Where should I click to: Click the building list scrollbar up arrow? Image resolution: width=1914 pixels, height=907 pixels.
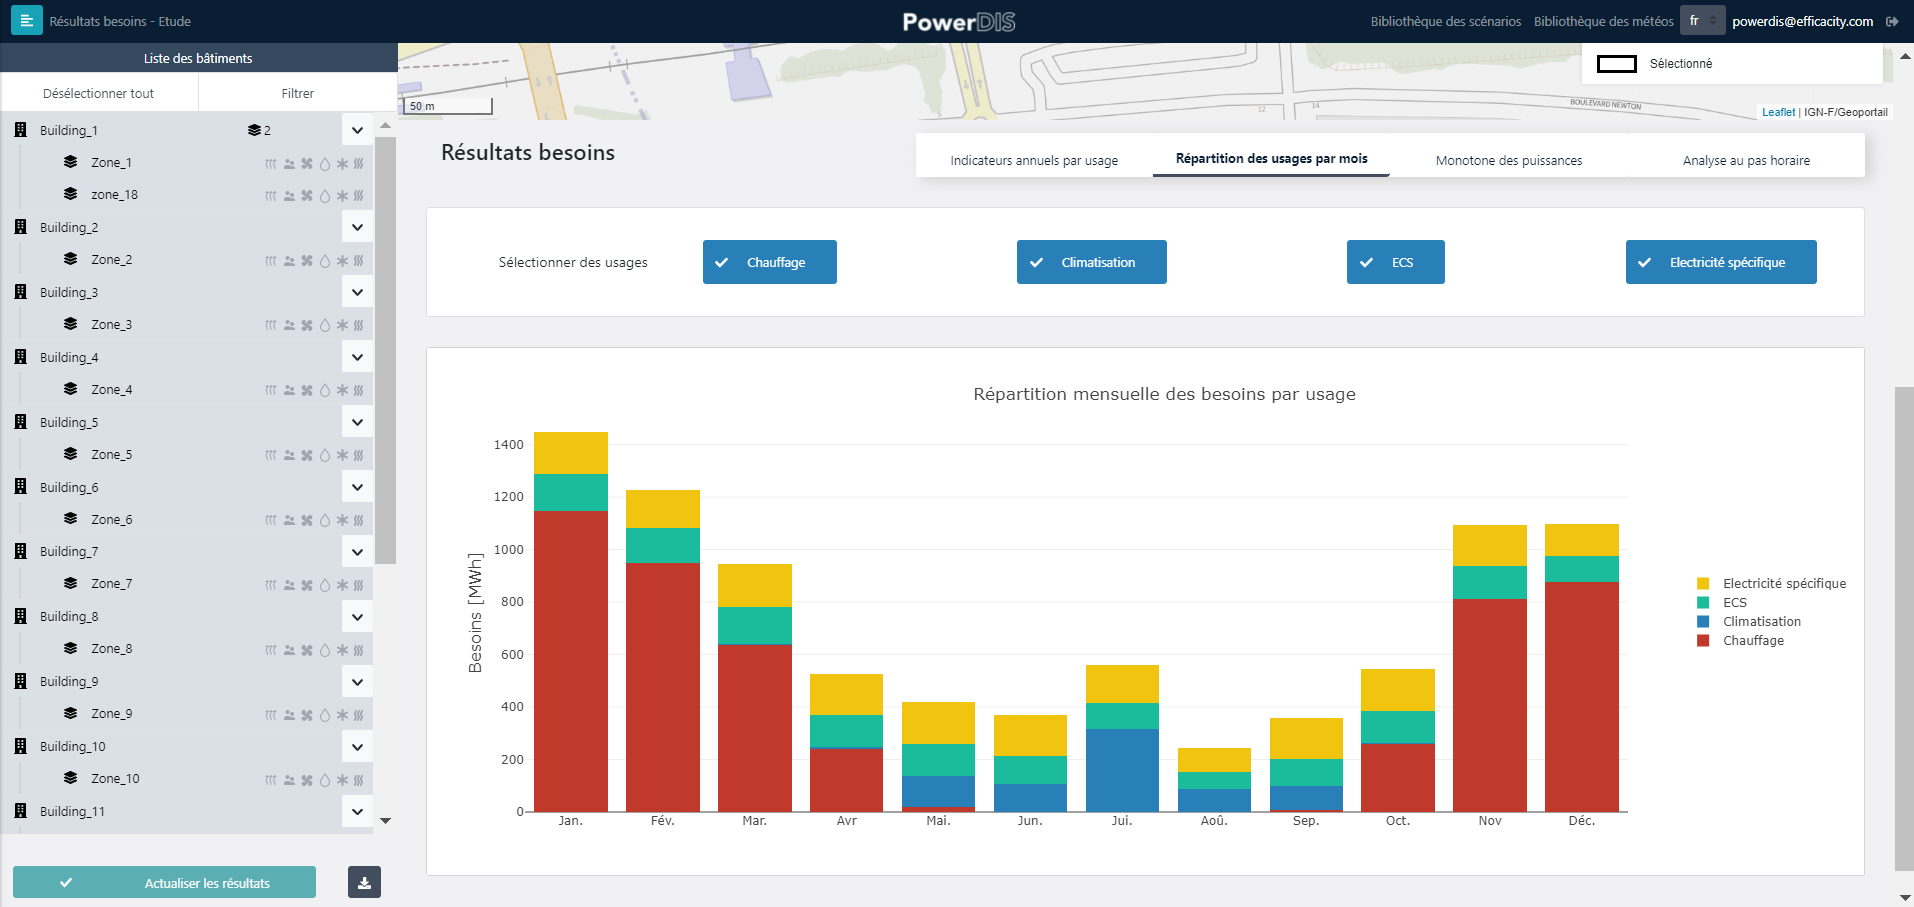(385, 126)
